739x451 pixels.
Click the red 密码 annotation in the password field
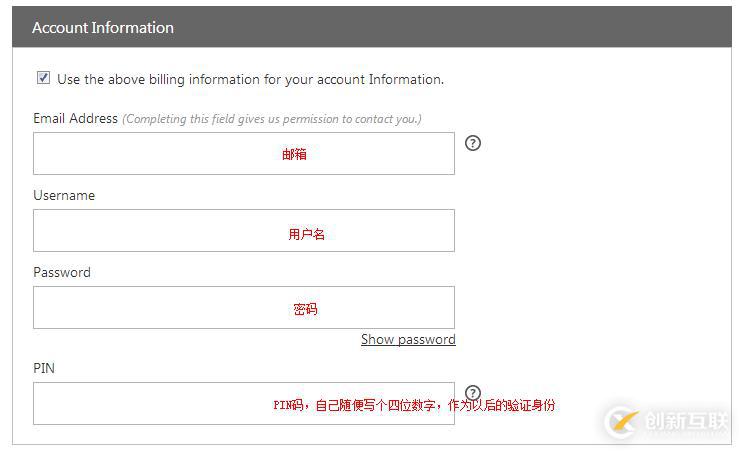pyautogui.click(x=305, y=310)
